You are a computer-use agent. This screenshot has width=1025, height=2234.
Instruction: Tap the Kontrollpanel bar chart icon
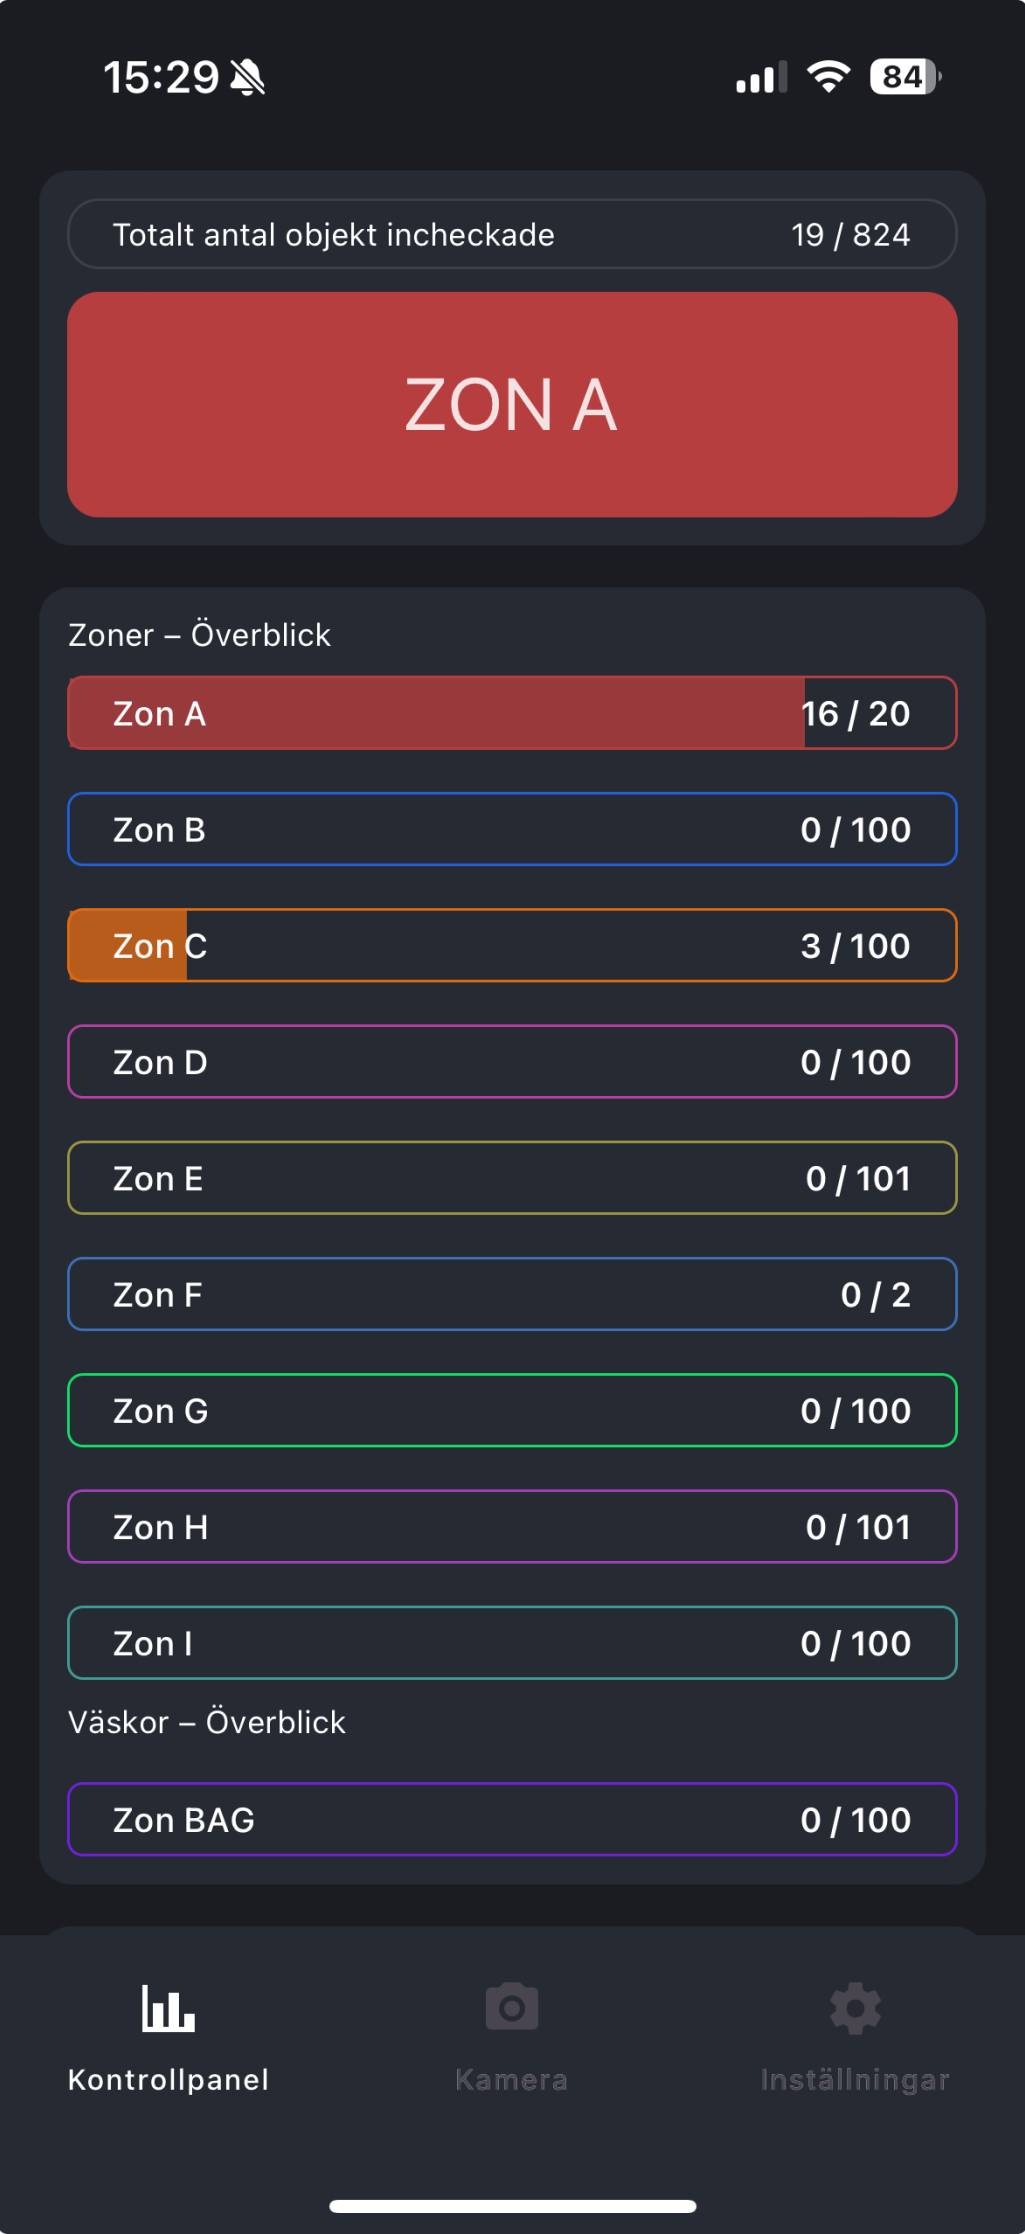[168, 2007]
